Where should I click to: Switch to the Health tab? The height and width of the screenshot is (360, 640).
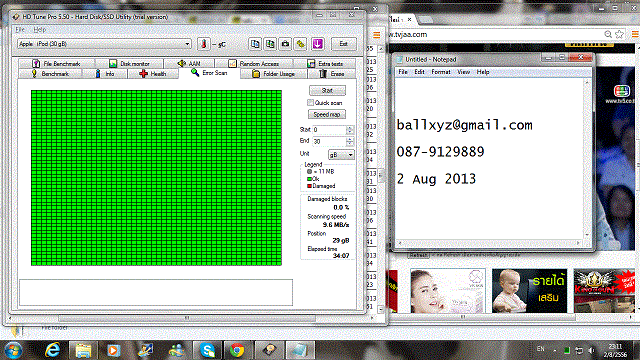point(153,74)
